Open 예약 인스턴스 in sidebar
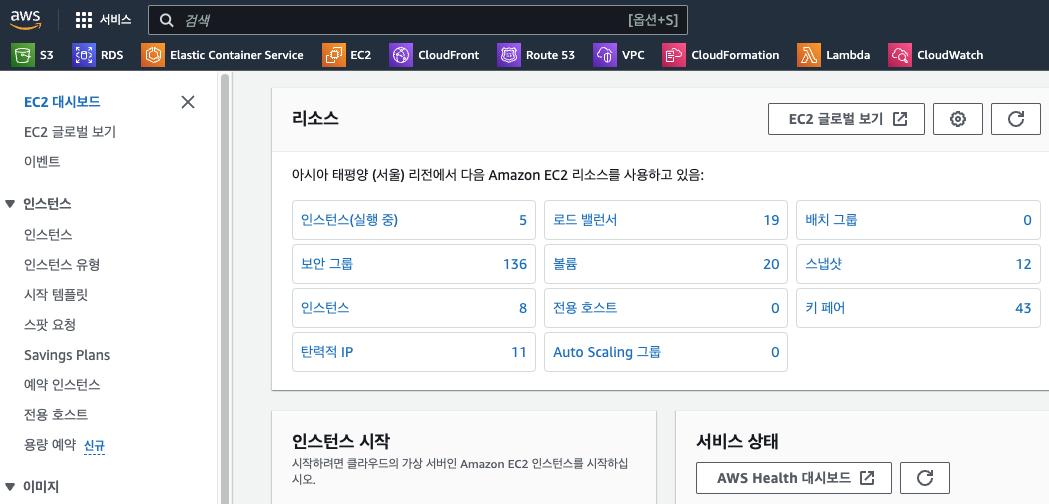1049x504 pixels. click(x=62, y=385)
